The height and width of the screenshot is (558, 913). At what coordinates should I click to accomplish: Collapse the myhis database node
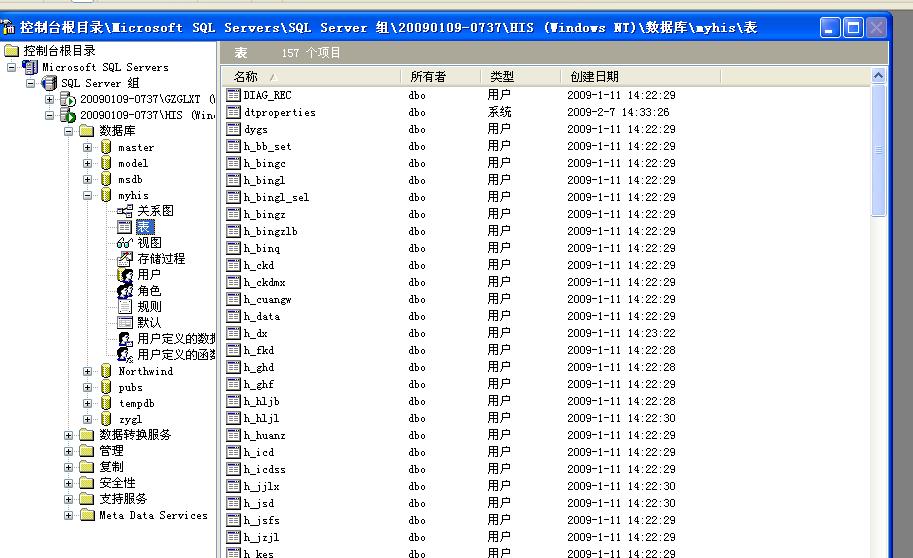87,196
